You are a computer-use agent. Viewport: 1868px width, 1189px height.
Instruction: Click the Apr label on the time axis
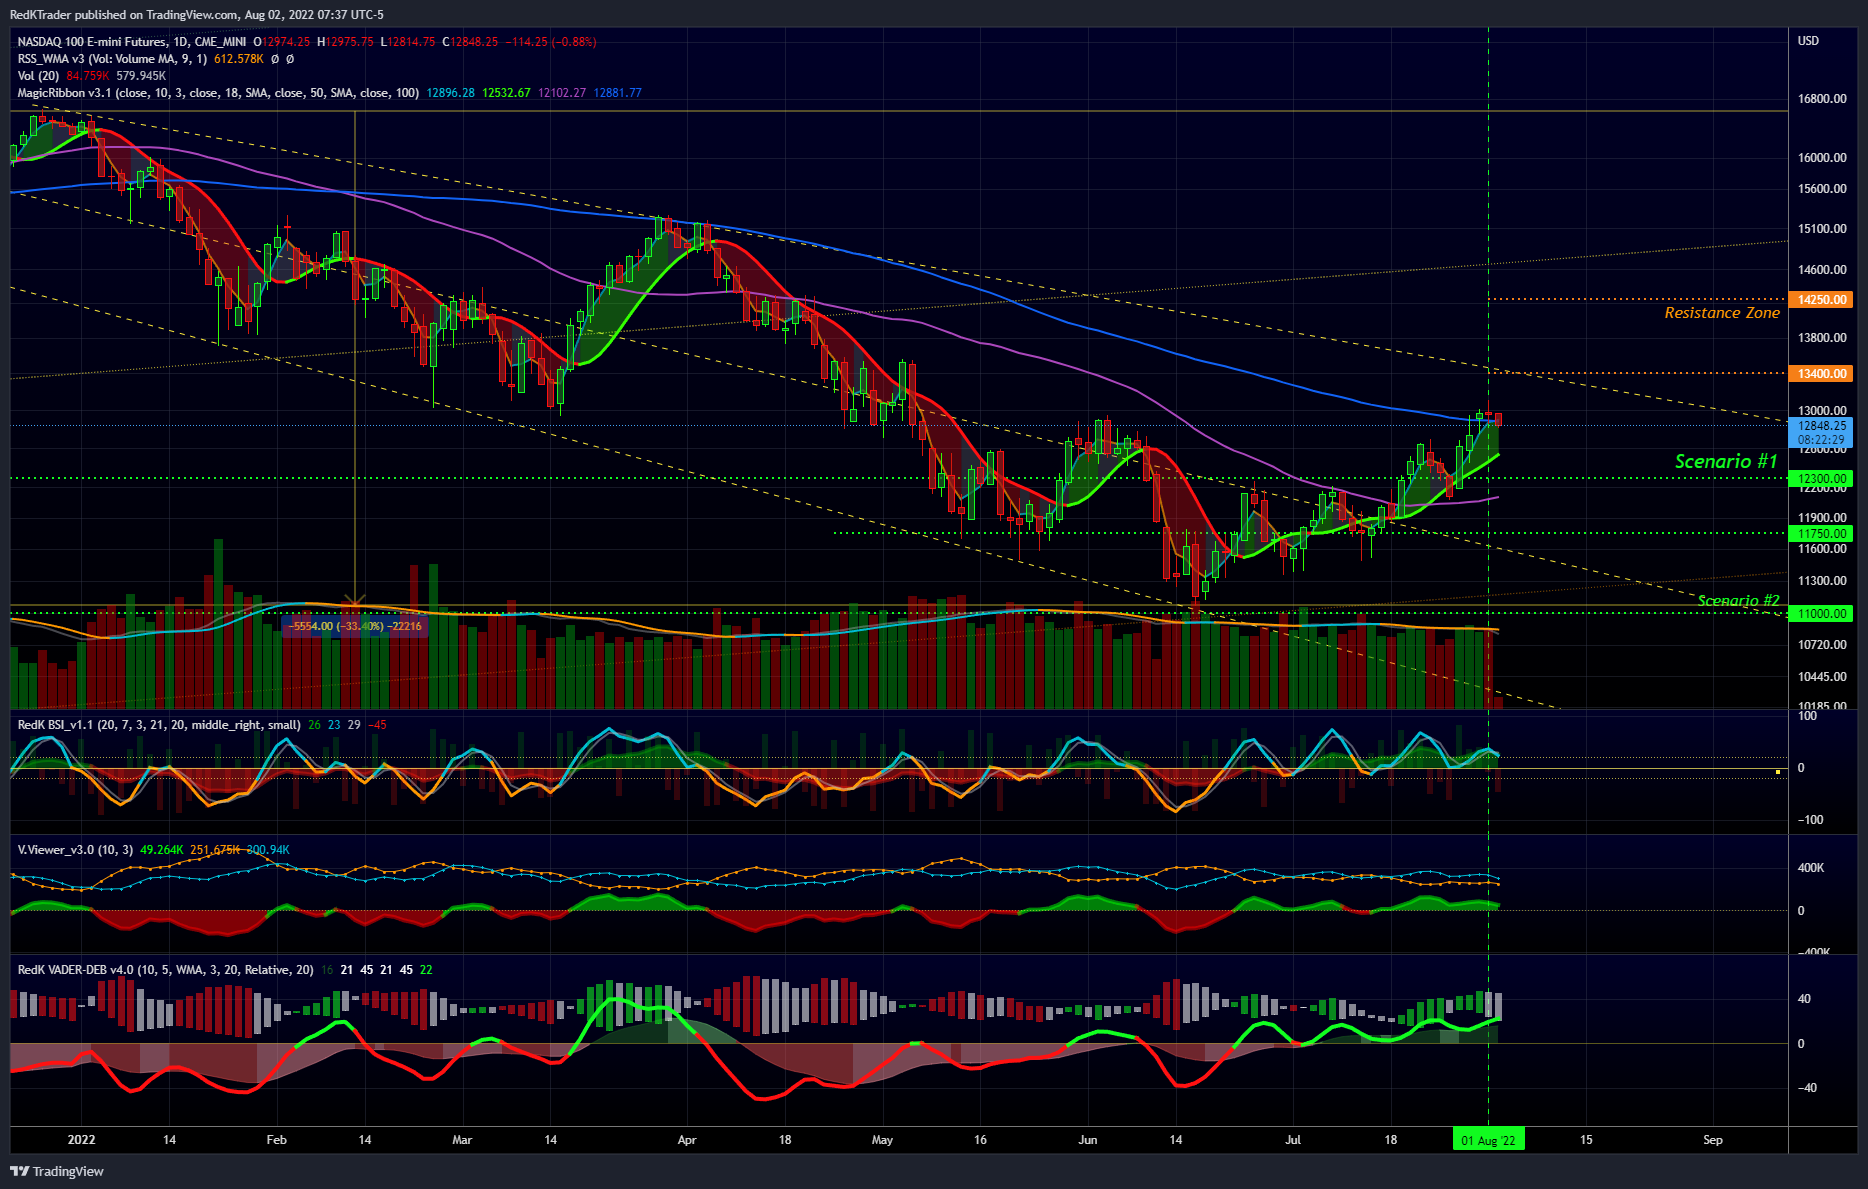687,1140
